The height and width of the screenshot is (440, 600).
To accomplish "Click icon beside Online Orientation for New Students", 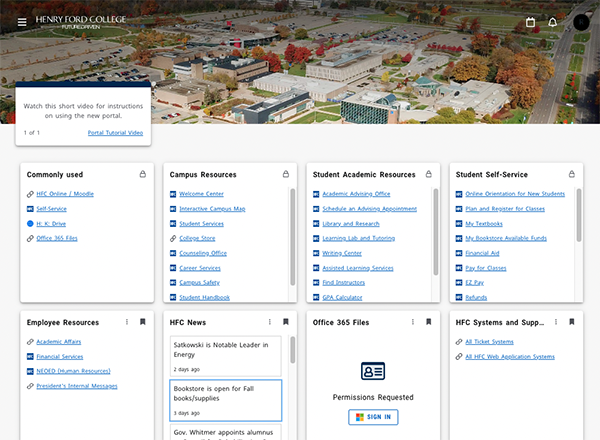I will [x=459, y=194].
